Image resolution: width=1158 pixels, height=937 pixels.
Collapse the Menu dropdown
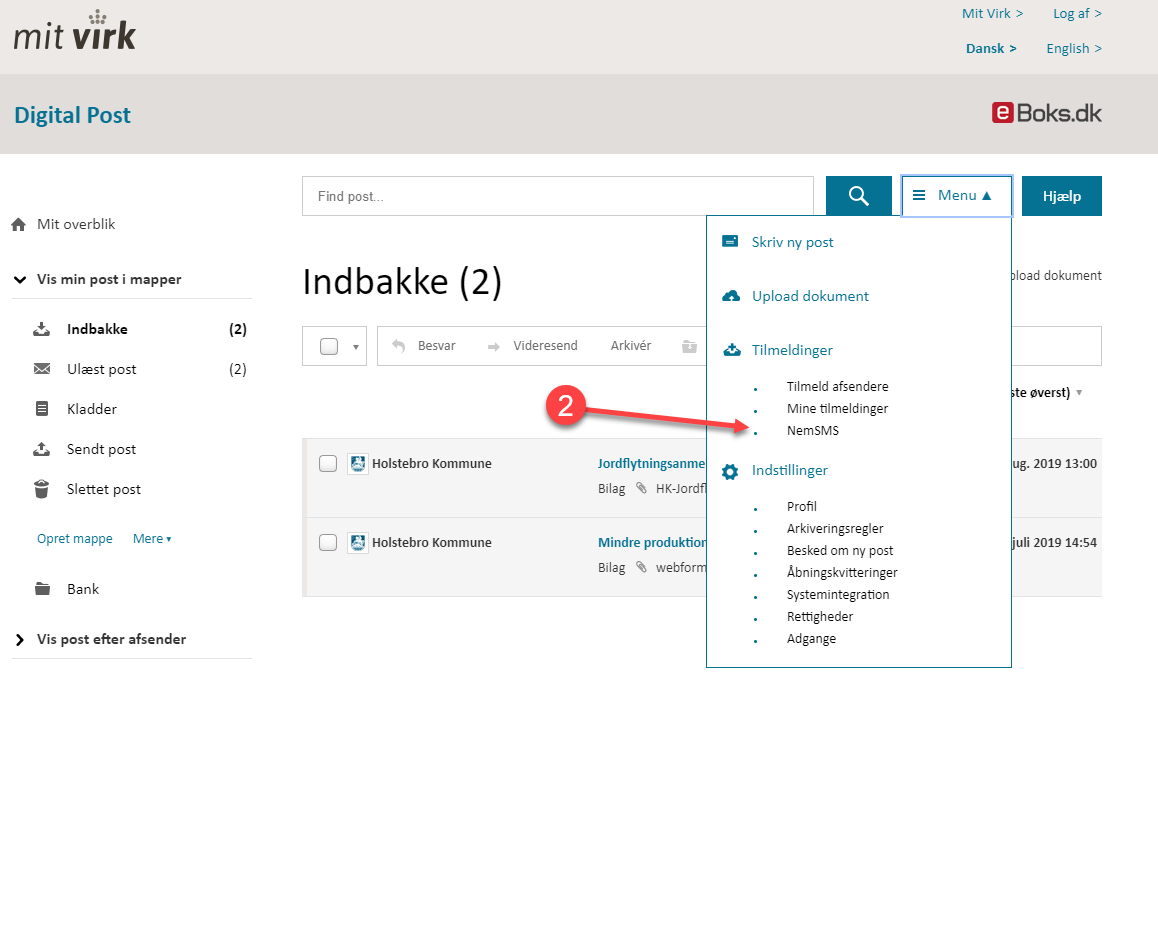pos(956,196)
